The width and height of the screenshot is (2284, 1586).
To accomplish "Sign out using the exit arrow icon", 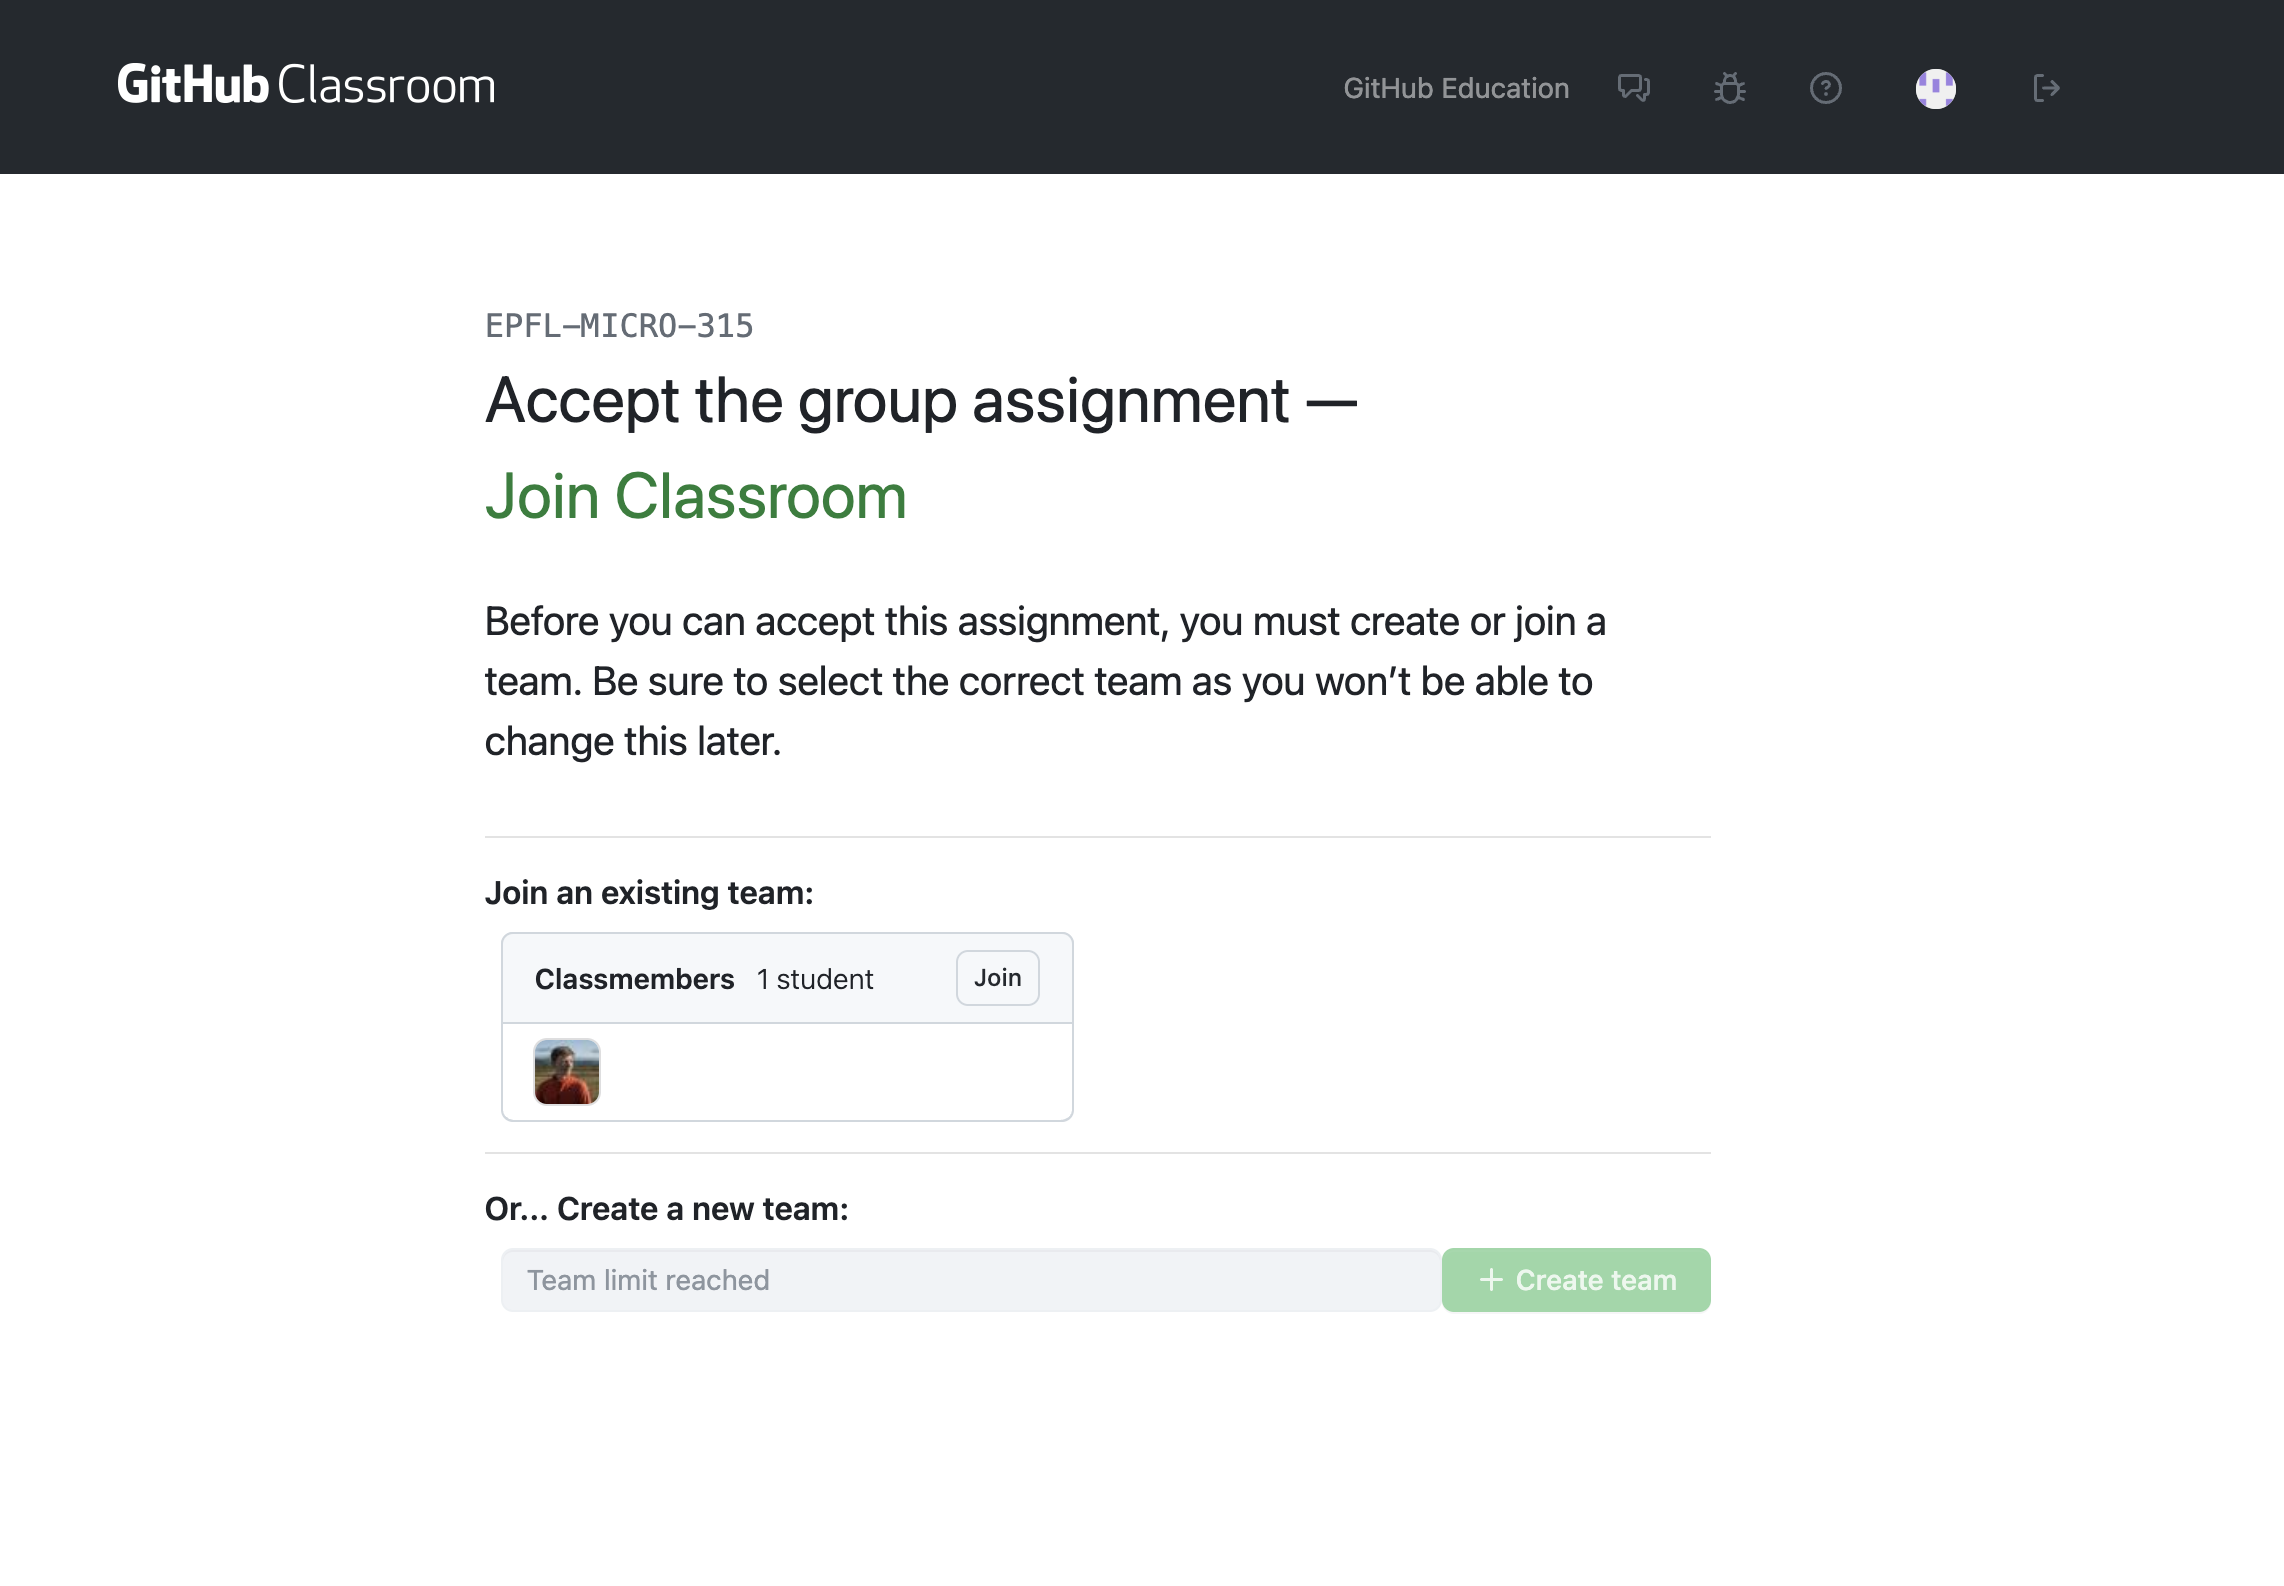I will 2045,88.
